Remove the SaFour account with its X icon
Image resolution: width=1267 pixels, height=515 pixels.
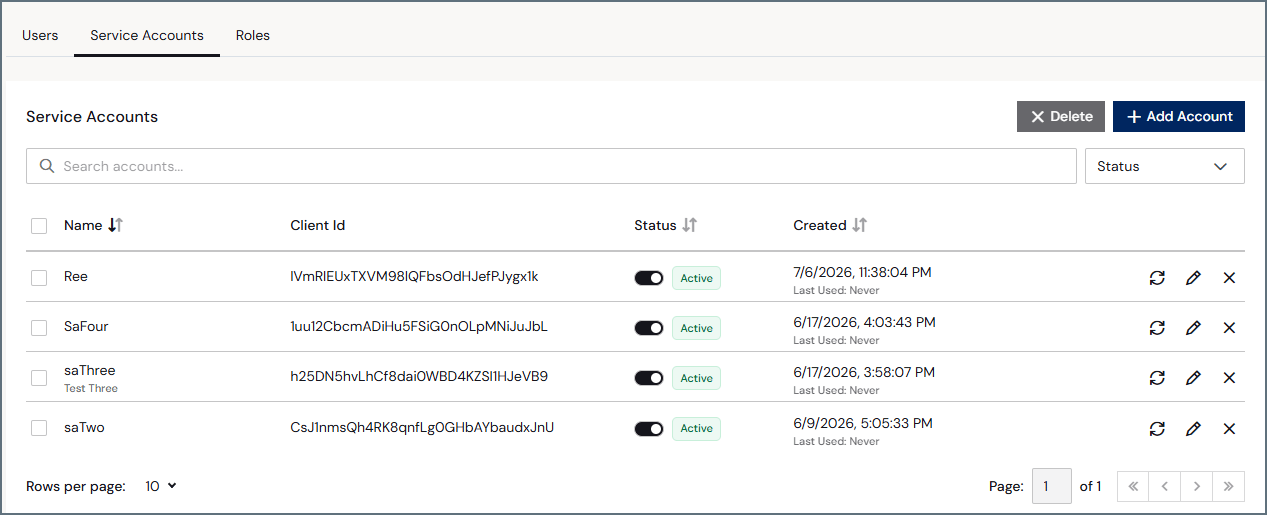[1230, 328]
